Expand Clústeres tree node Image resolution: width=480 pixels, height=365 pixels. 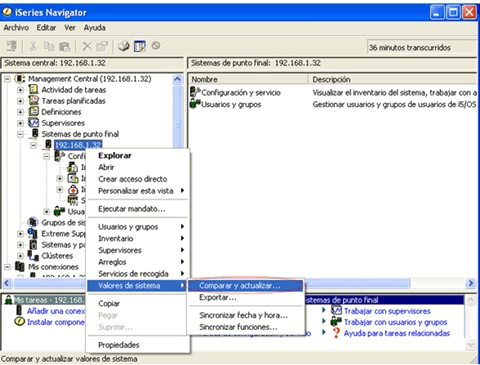(x=20, y=256)
